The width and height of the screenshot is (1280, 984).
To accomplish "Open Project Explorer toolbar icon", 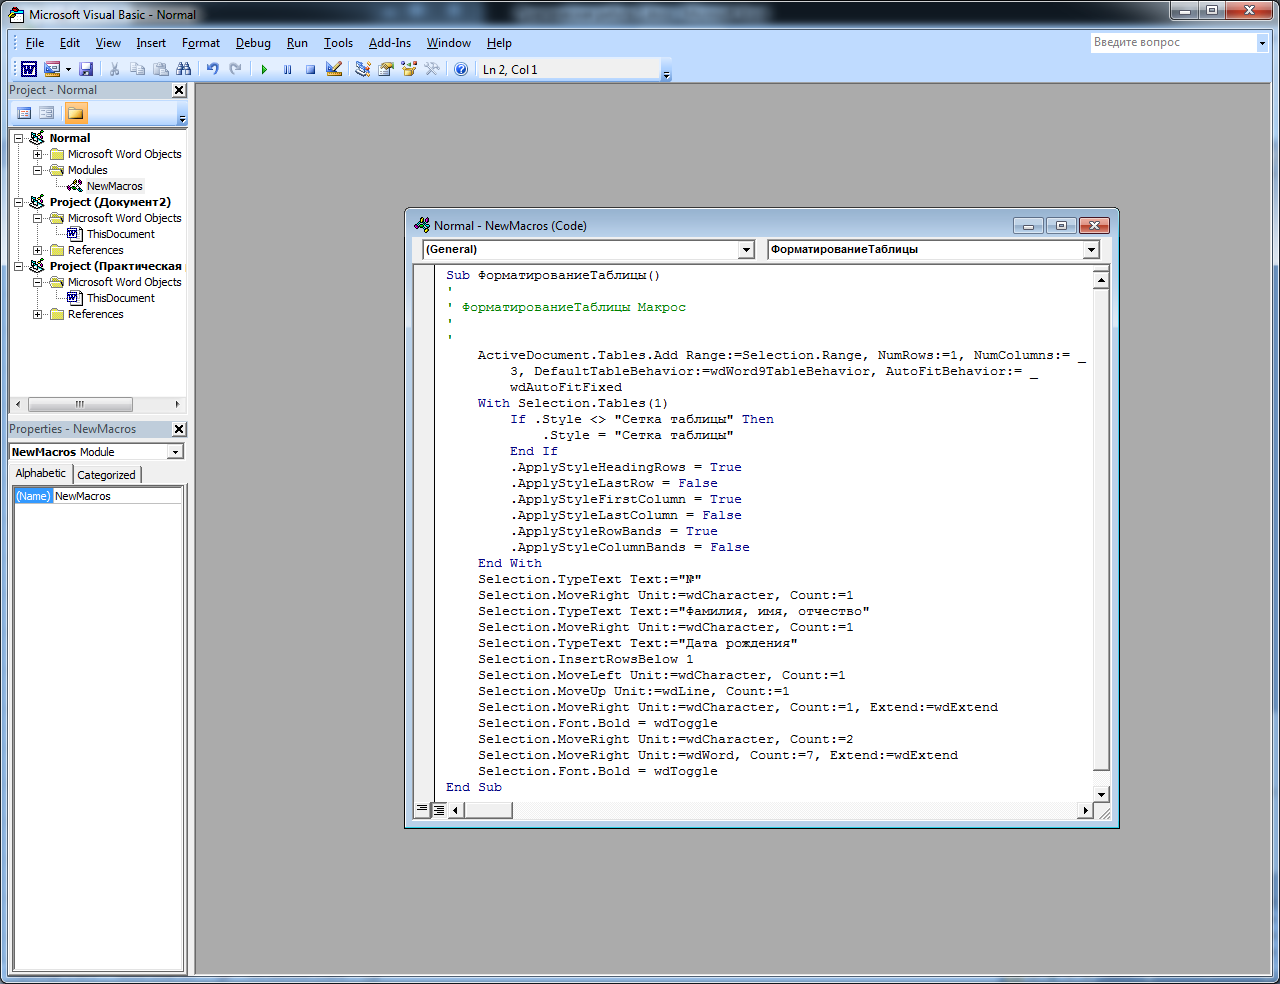I will 362,69.
